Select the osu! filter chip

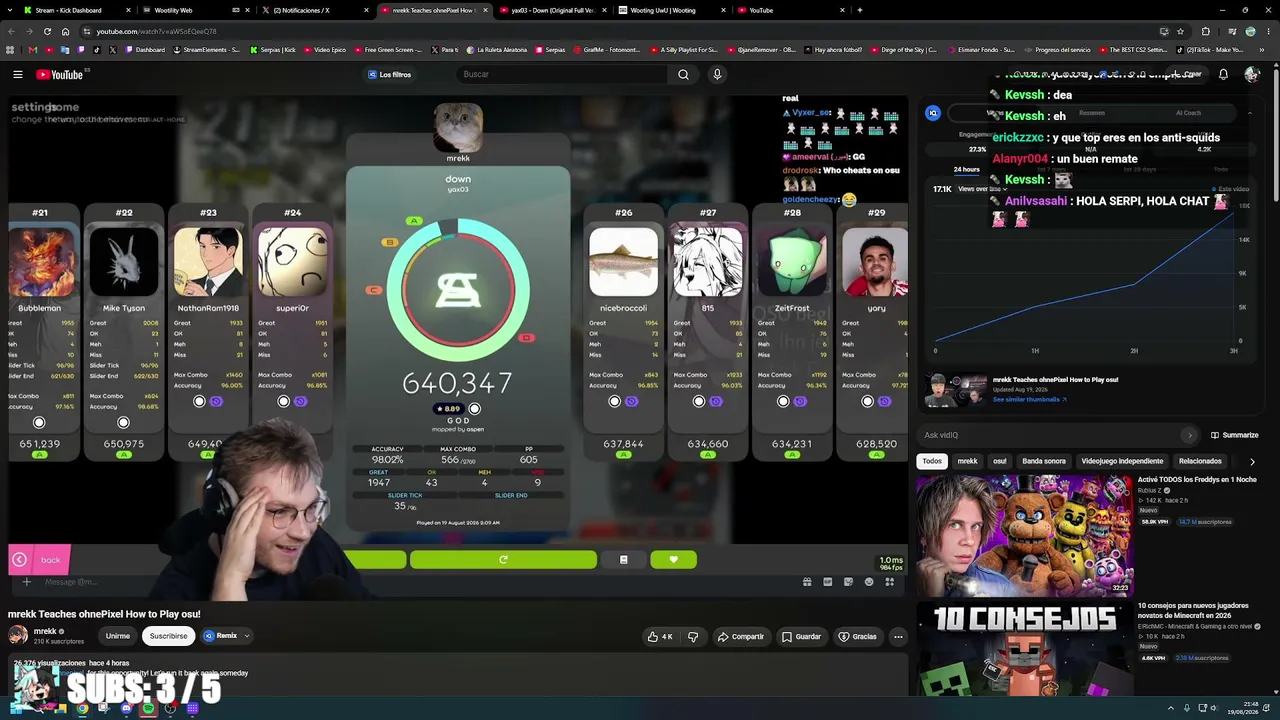999,461
